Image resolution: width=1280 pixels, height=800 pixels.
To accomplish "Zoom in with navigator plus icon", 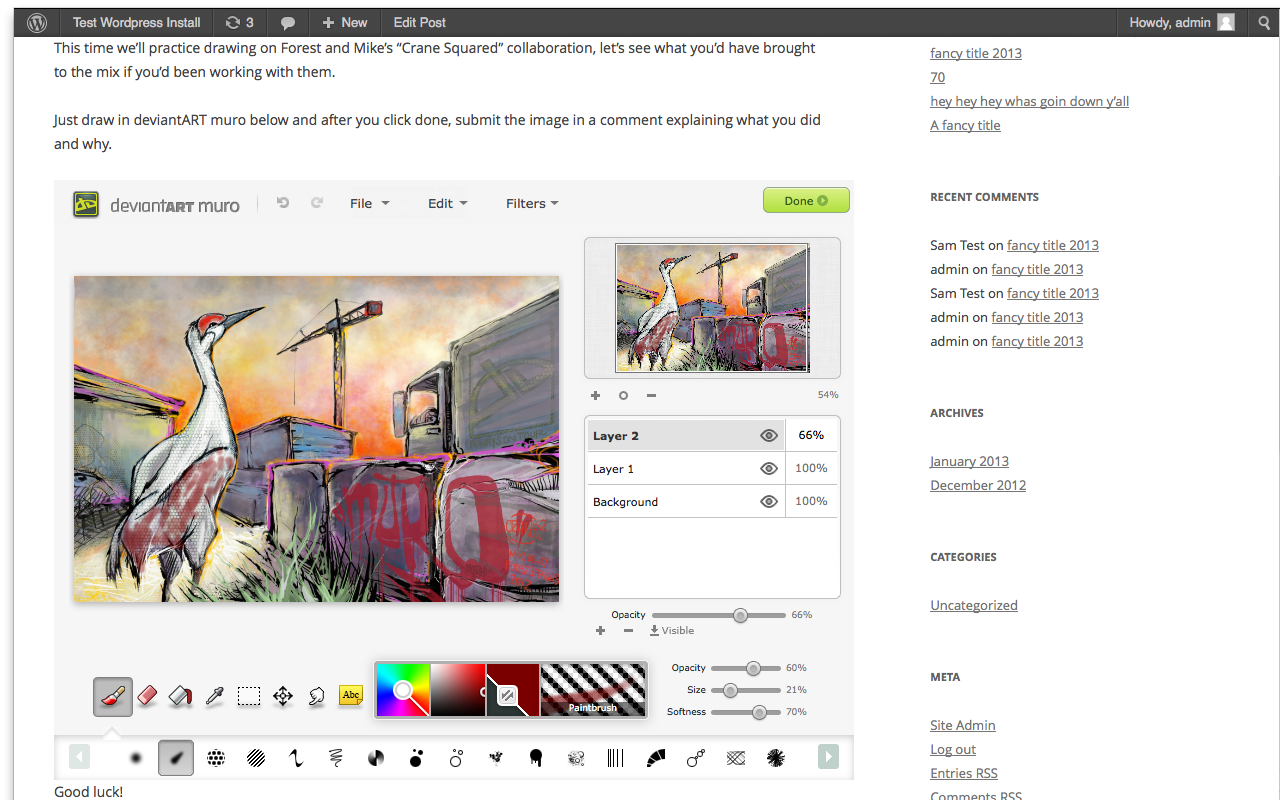I will point(595,395).
